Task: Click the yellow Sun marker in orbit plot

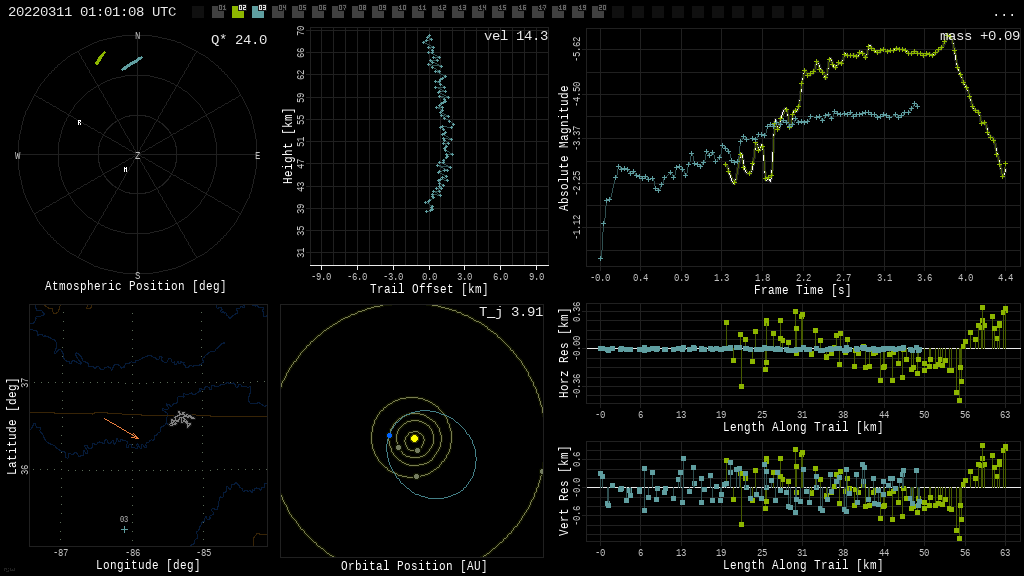Action: [x=414, y=438]
